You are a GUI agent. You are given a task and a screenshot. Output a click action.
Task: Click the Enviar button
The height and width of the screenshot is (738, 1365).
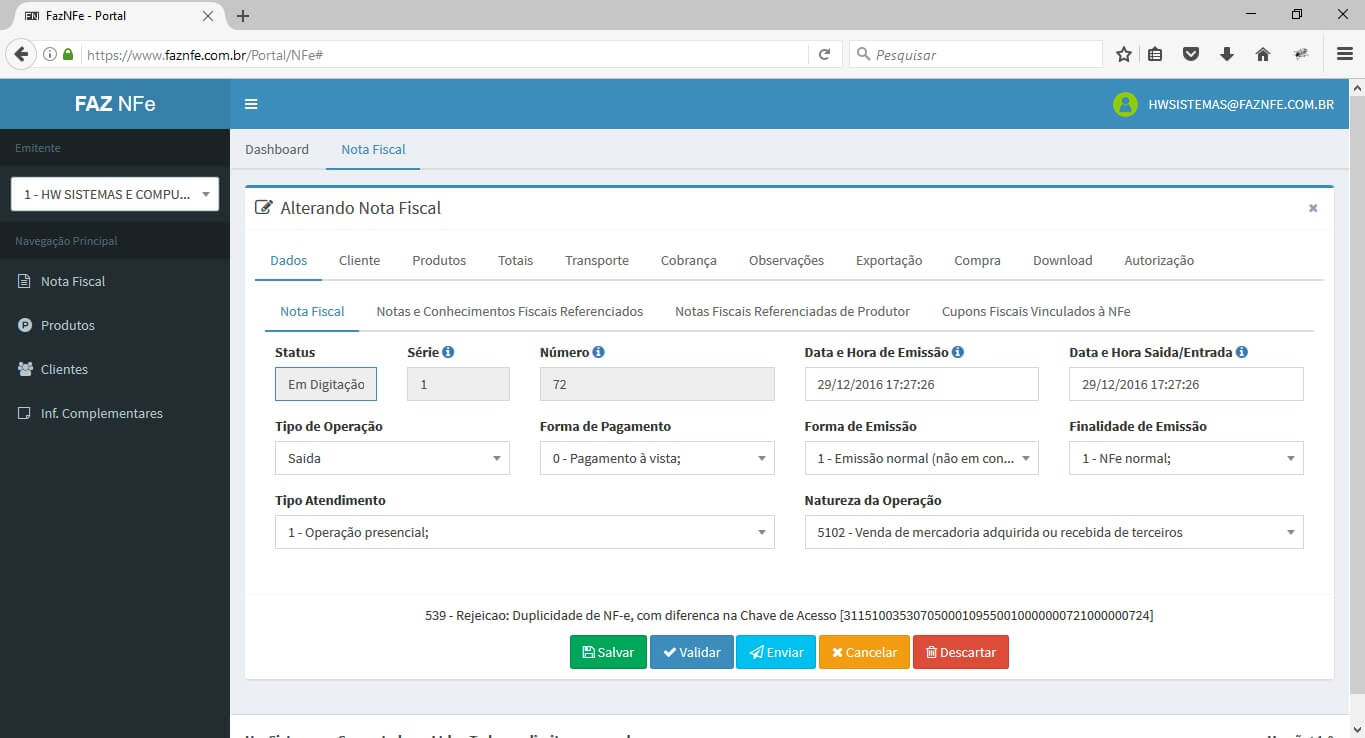click(776, 652)
